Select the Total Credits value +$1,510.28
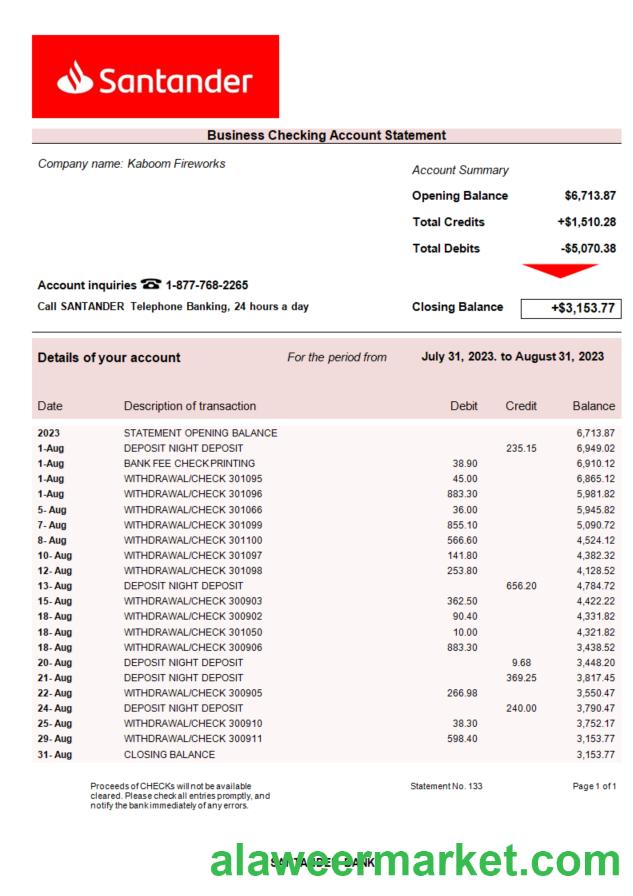The width and height of the screenshot is (633, 896). click(586, 222)
